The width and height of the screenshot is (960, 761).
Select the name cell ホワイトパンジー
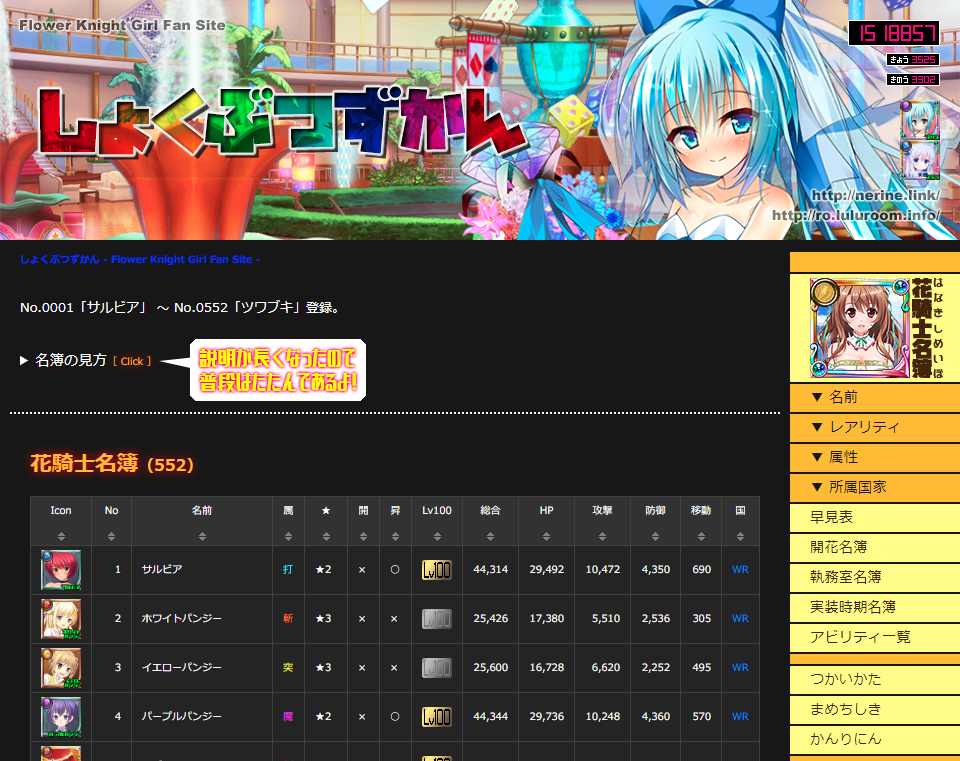181,618
